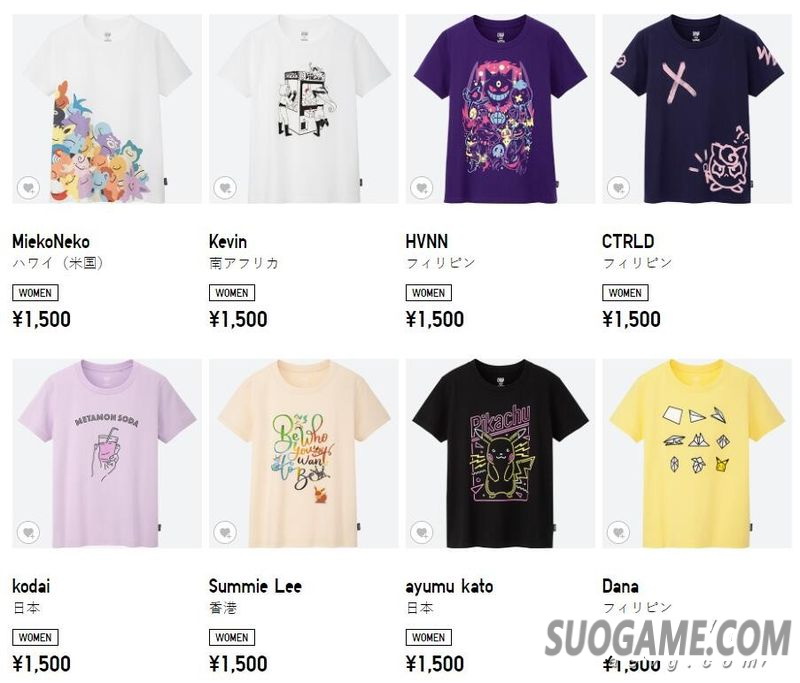Click the heart icon on Kevin's white shirt

(225, 188)
